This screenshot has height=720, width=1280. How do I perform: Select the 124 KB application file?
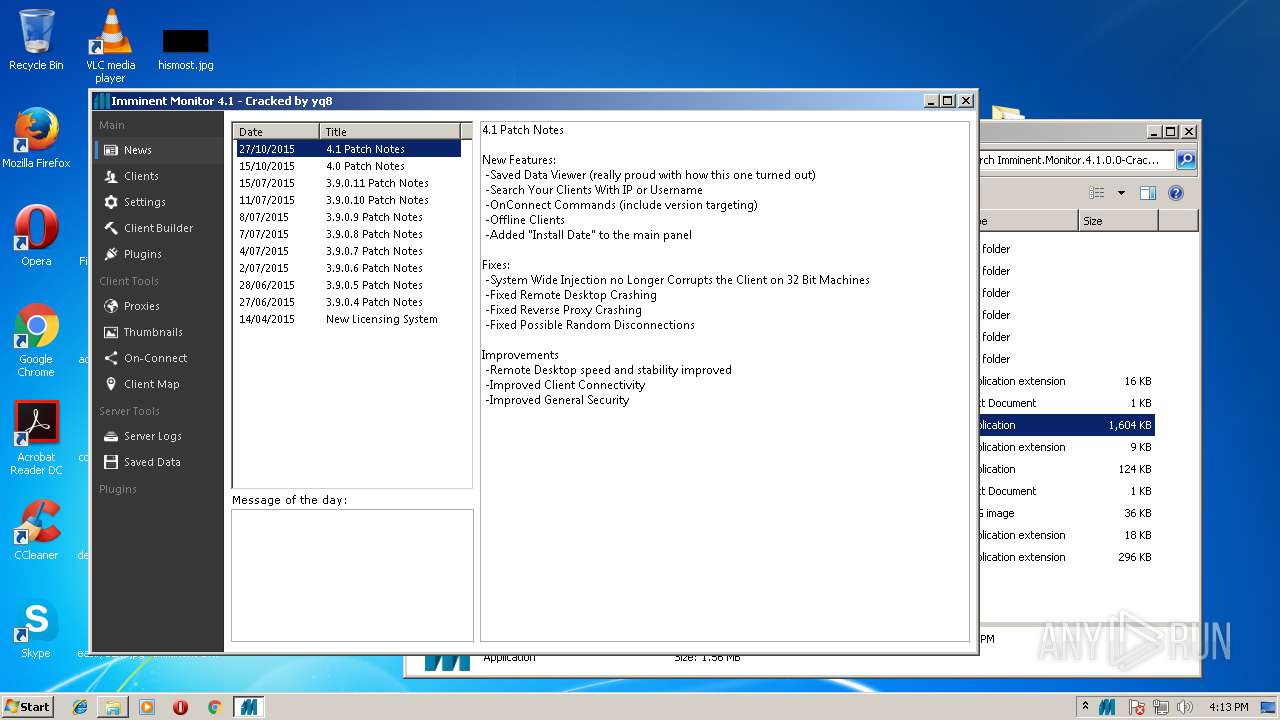(x=1067, y=469)
